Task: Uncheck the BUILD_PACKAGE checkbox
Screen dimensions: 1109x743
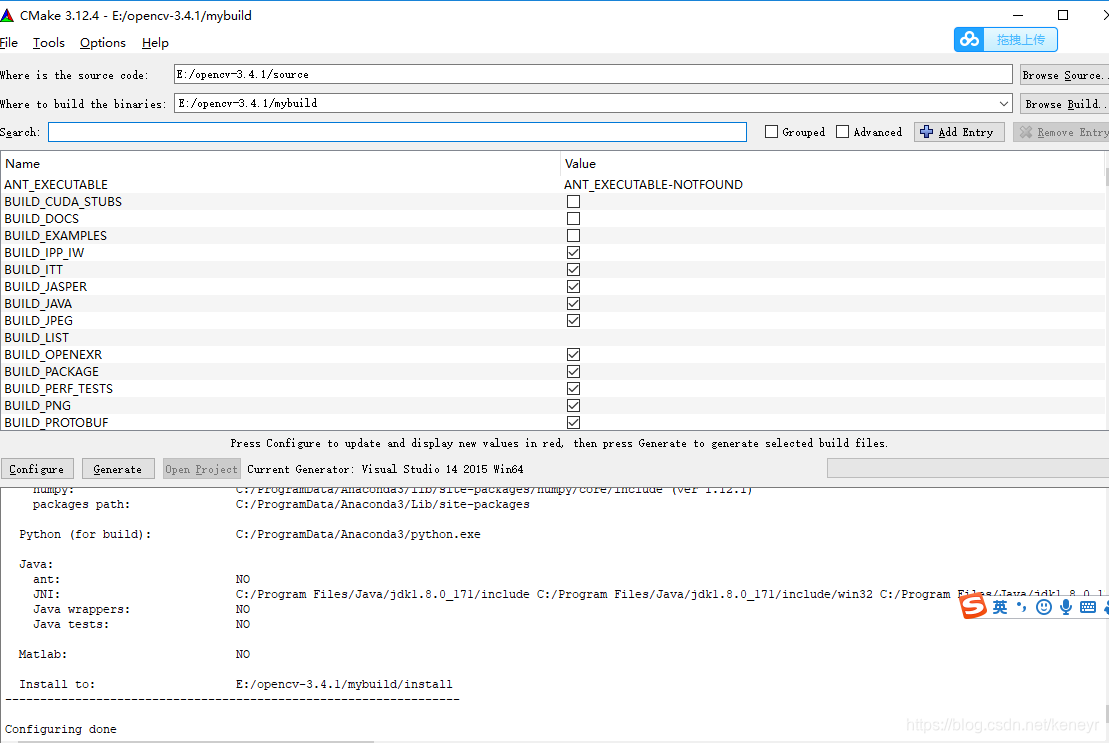Action: point(574,371)
